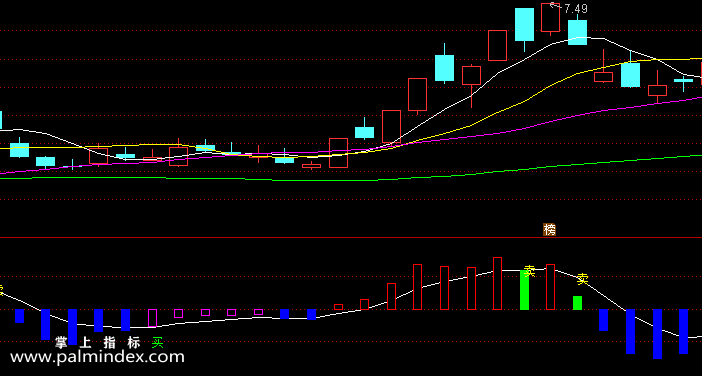
Task: Click the green 买 buy signal label
Action: coord(158,343)
